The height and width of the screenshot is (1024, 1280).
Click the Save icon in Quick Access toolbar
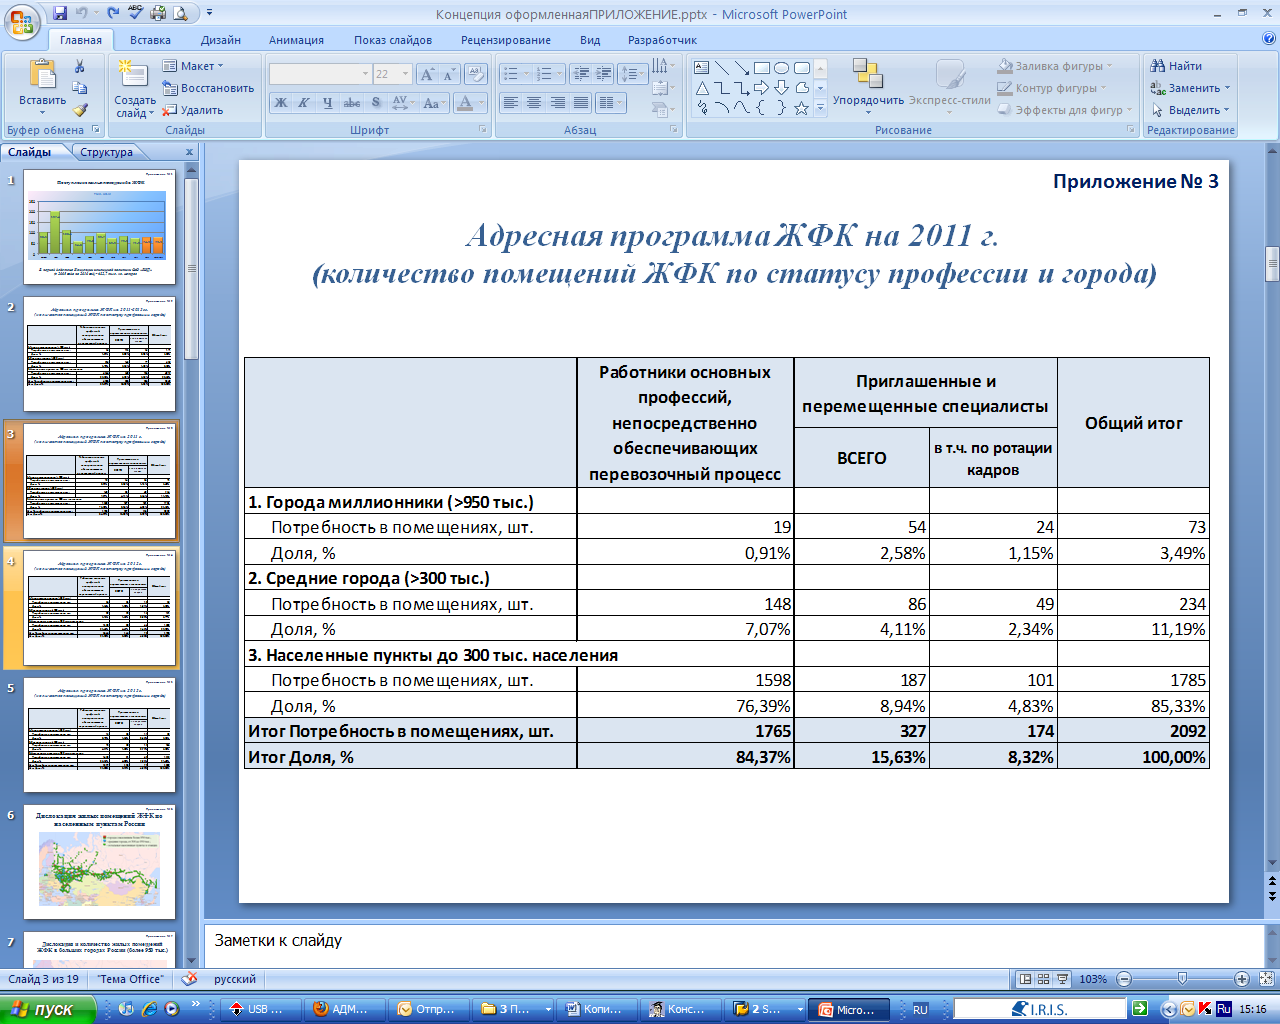click(61, 14)
